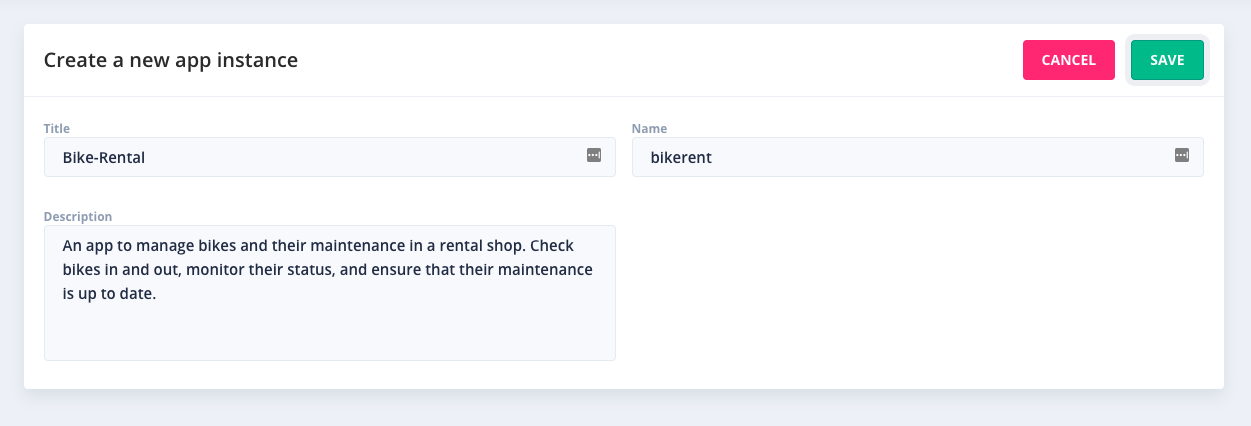Cancel creating the app instance
Image resolution: width=1251 pixels, height=426 pixels.
1069,60
